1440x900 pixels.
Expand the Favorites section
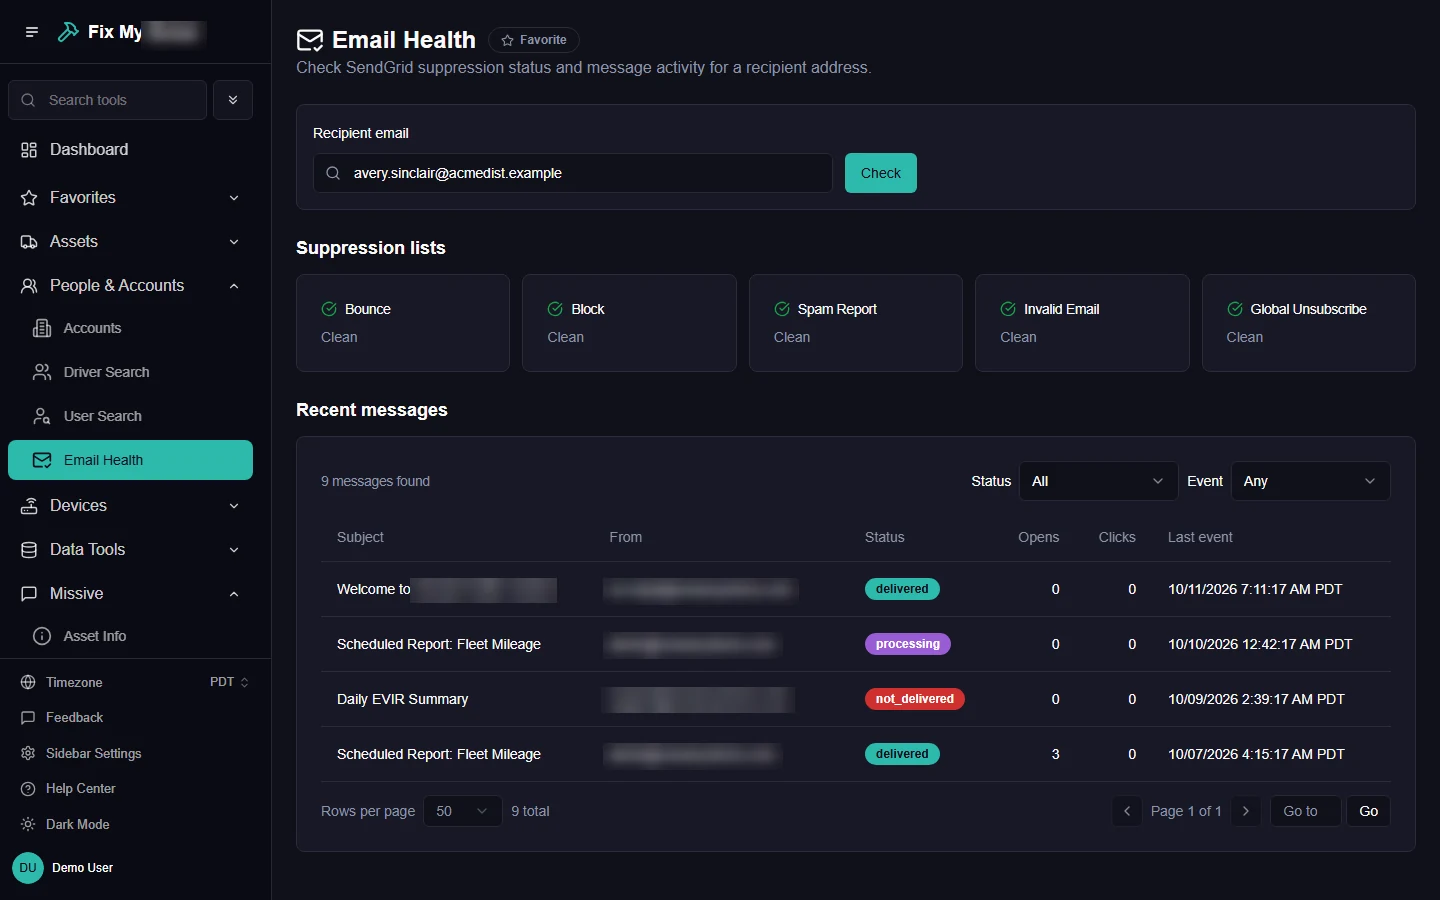(x=130, y=198)
